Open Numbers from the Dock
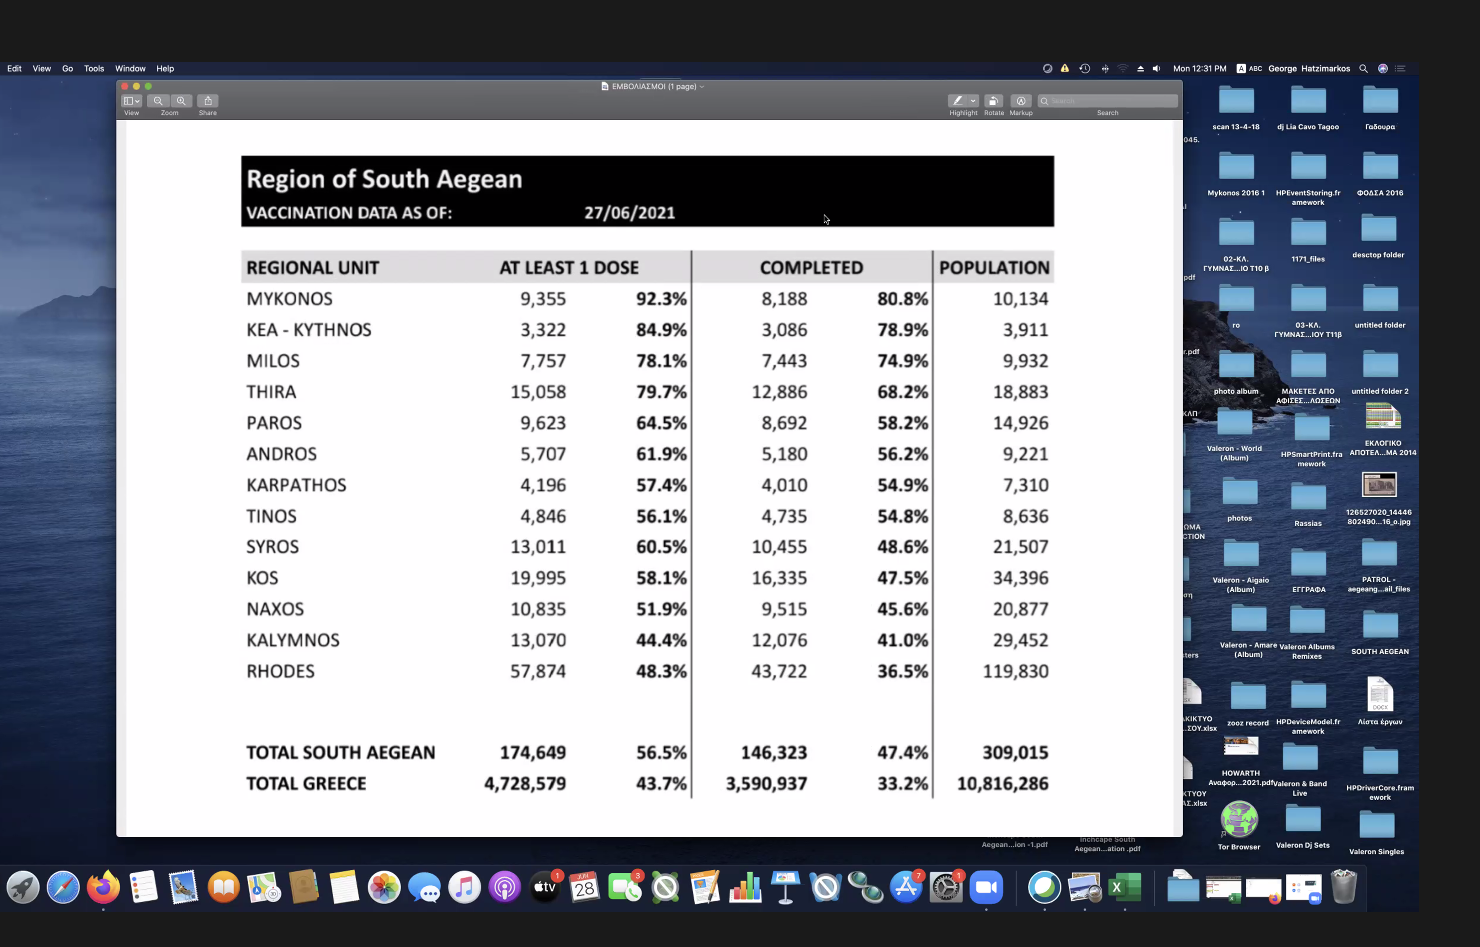This screenshot has width=1480, height=947. coord(745,887)
